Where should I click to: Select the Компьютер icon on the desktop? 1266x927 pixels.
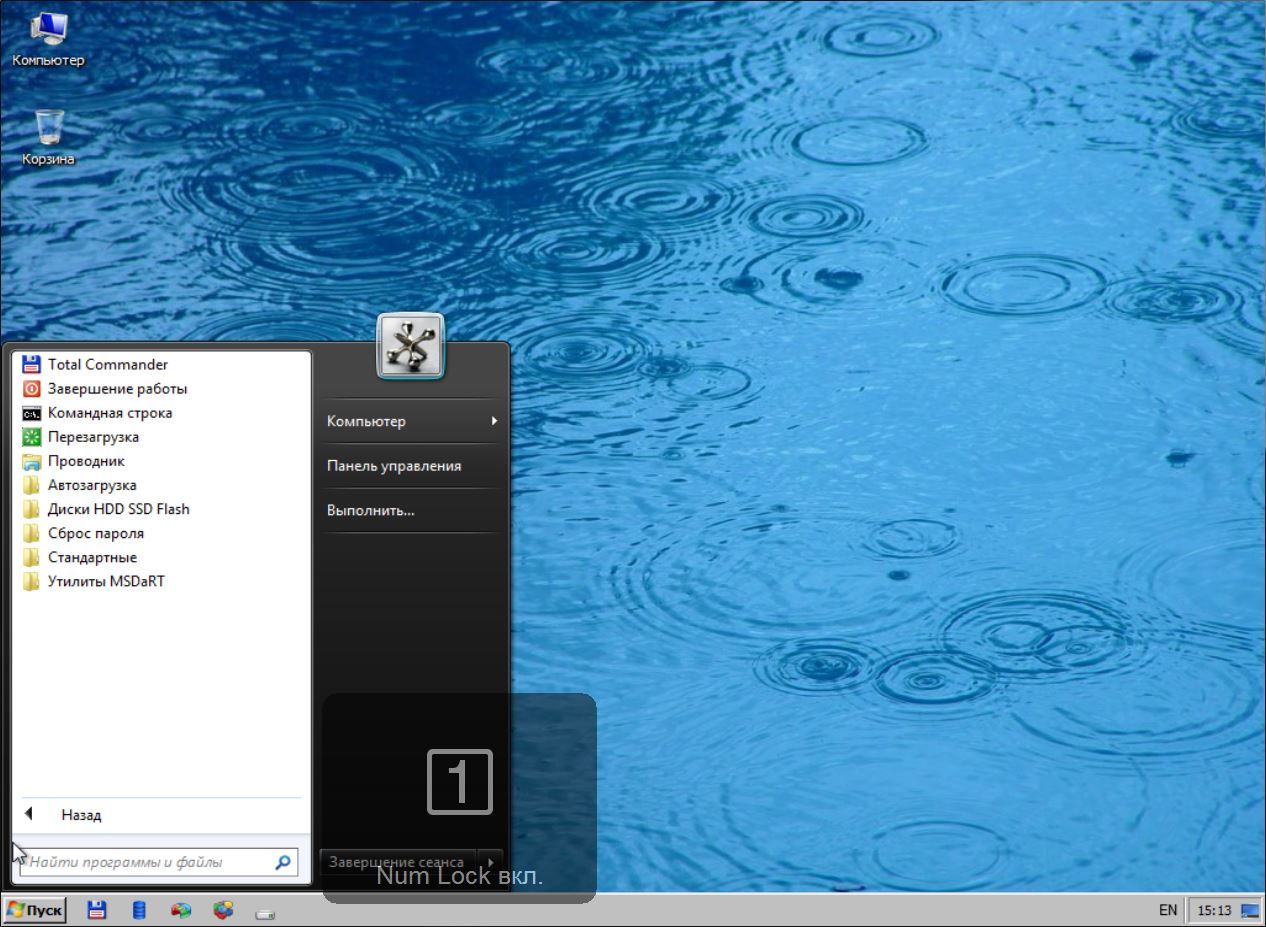click(48, 40)
